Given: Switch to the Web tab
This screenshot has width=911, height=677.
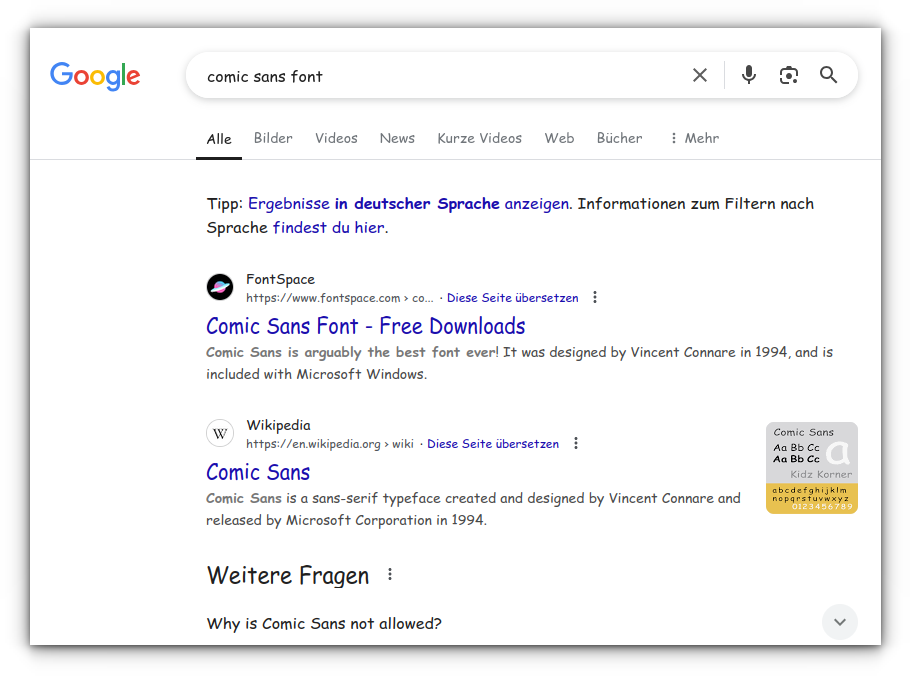Looking at the screenshot, I should click(559, 138).
